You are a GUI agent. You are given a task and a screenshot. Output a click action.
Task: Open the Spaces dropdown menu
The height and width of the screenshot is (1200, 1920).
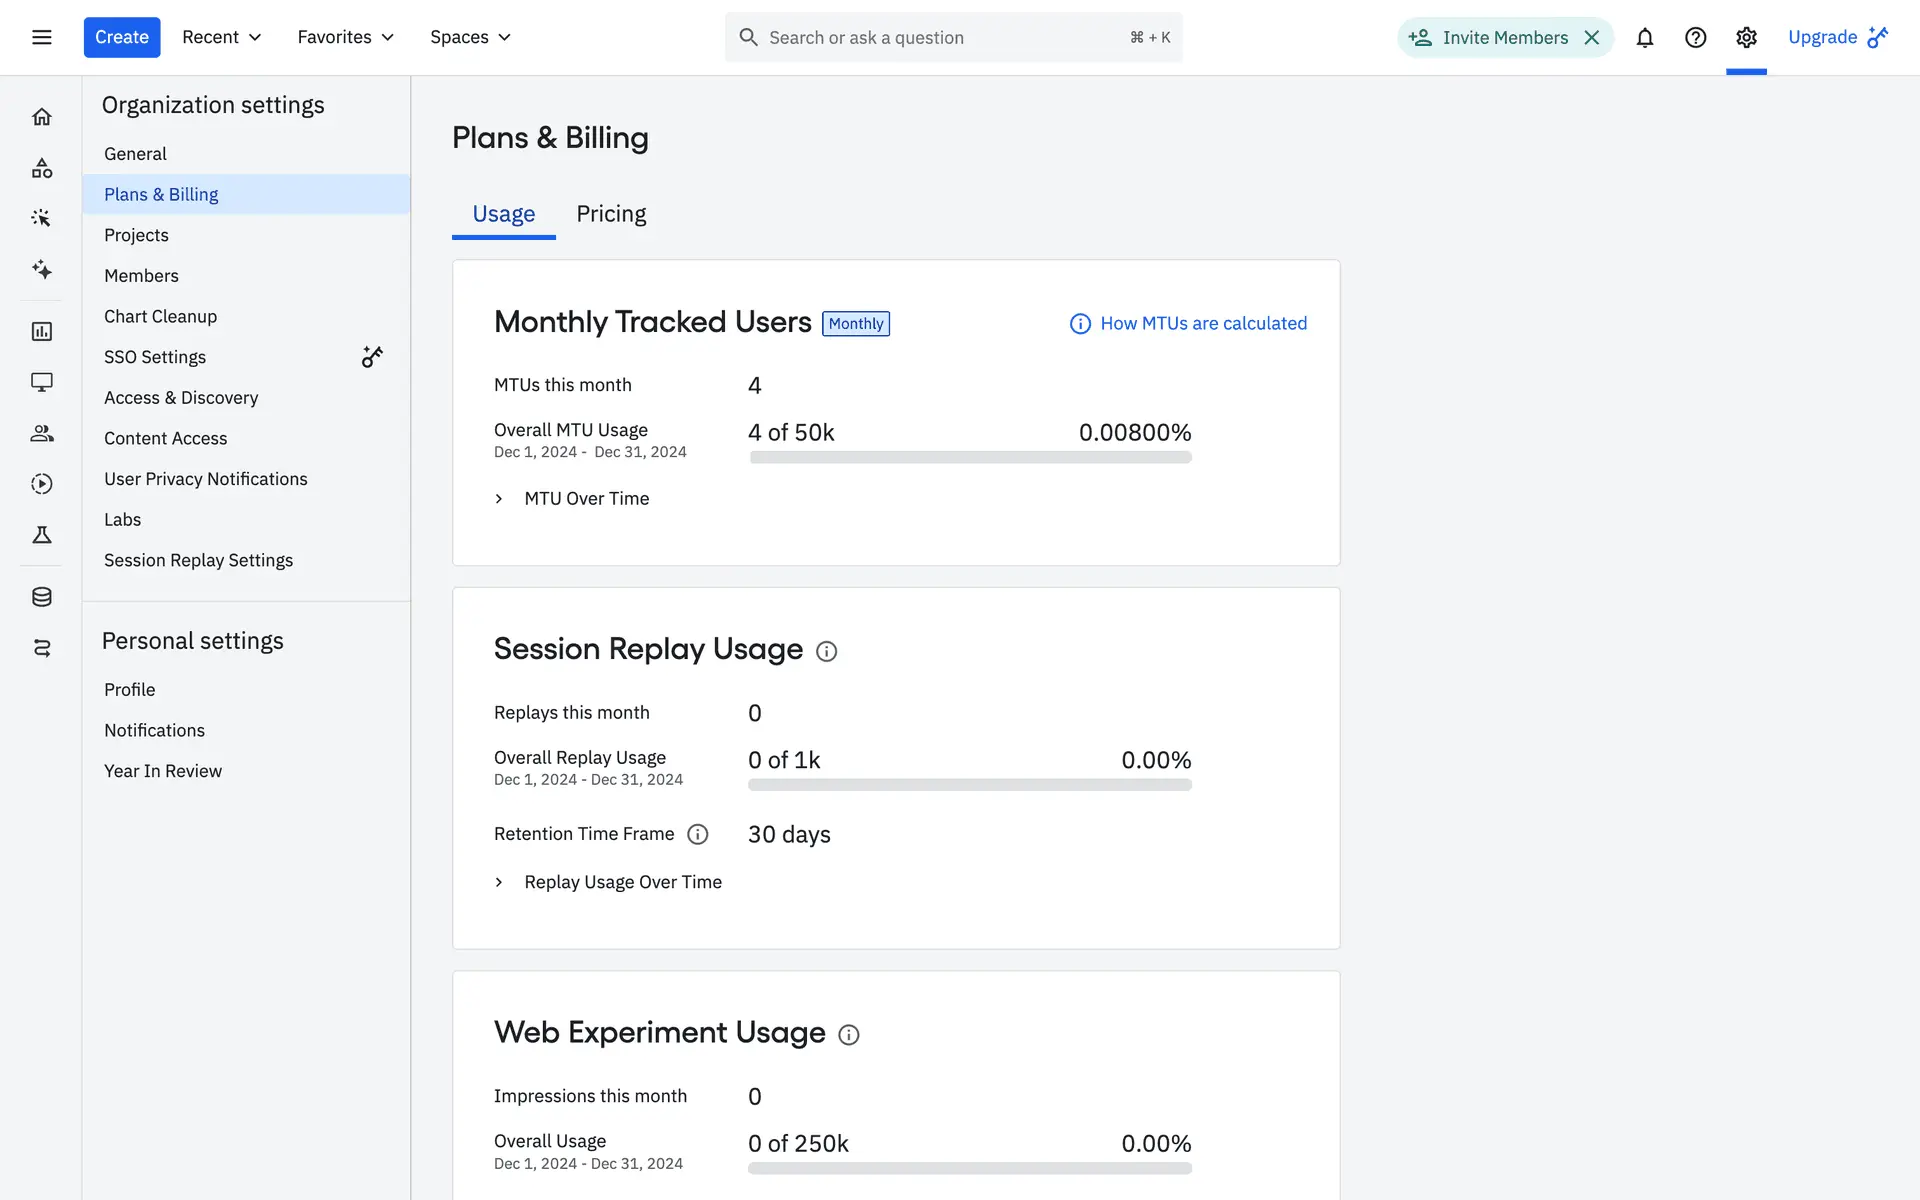click(470, 37)
